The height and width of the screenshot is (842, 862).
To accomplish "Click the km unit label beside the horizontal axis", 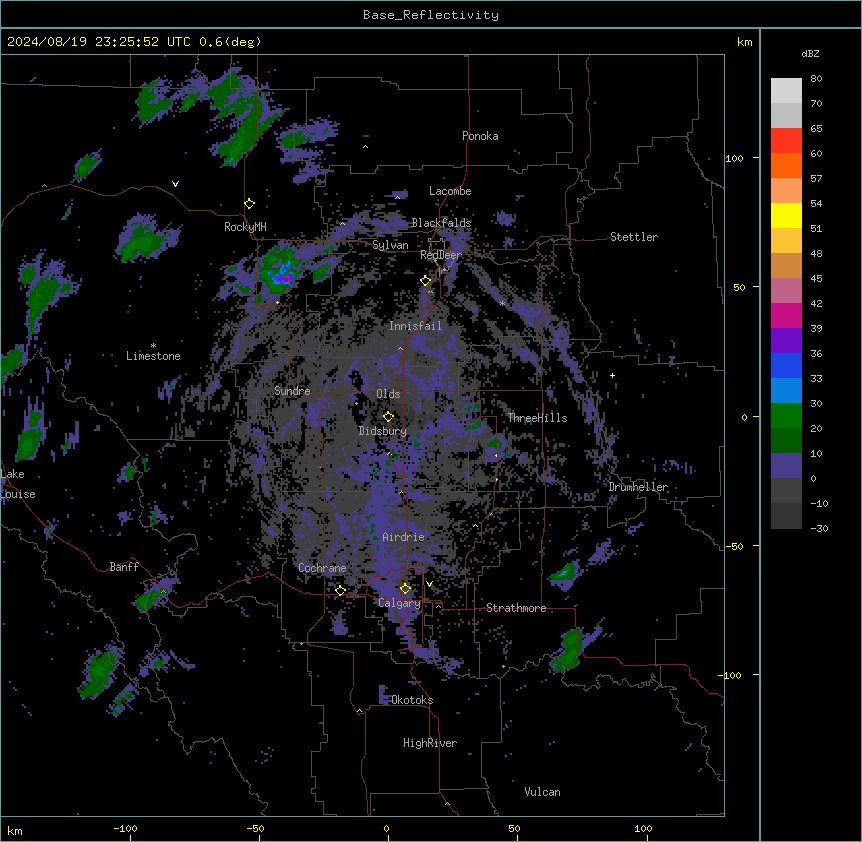I will pos(15,830).
